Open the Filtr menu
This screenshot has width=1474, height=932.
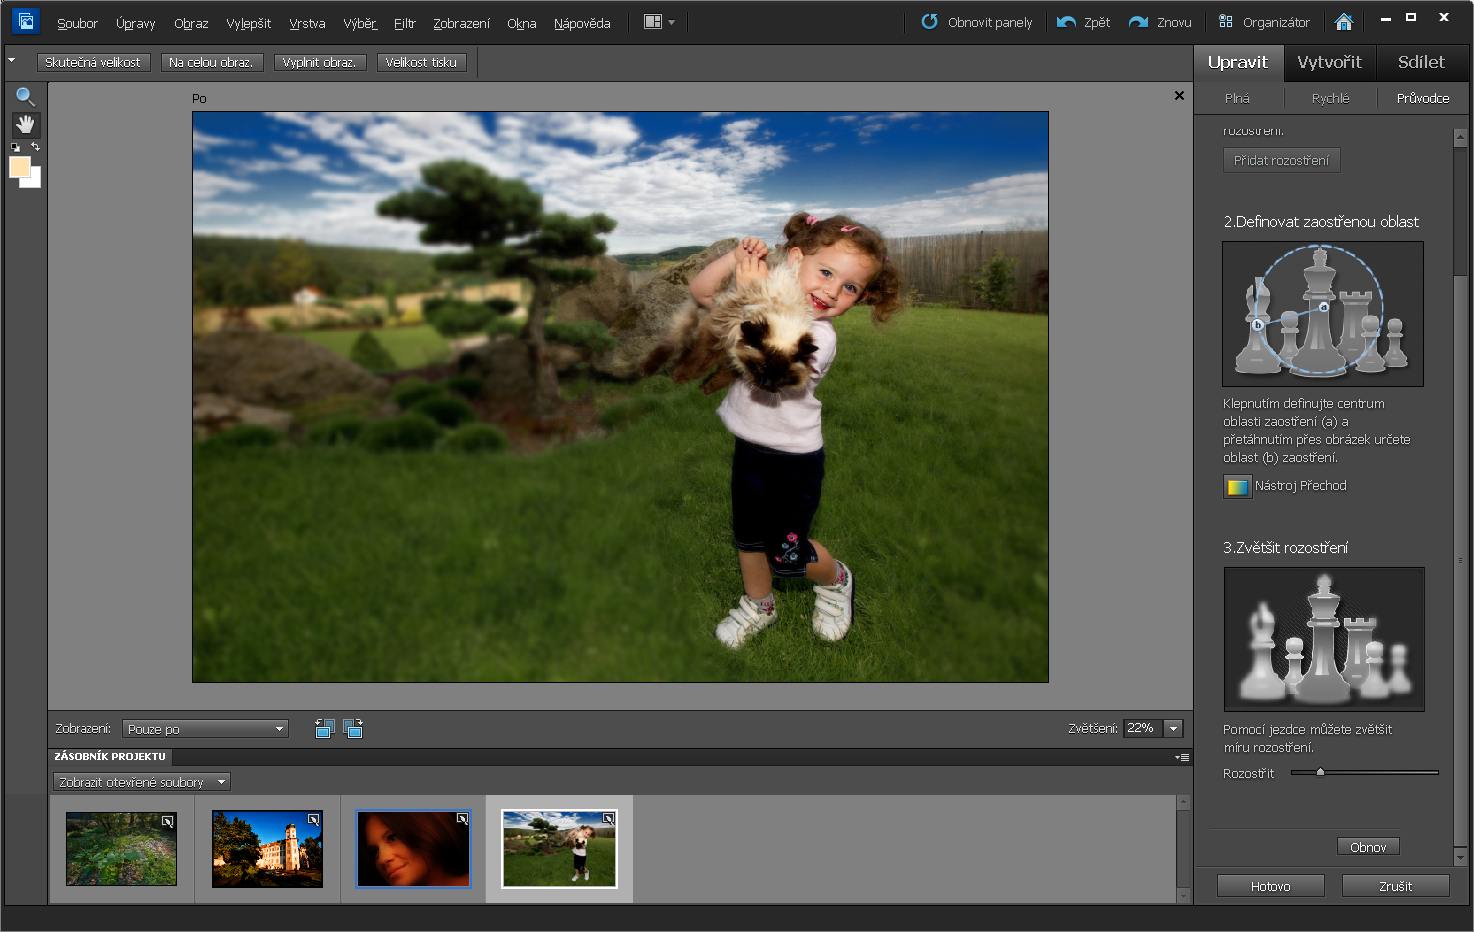404,23
